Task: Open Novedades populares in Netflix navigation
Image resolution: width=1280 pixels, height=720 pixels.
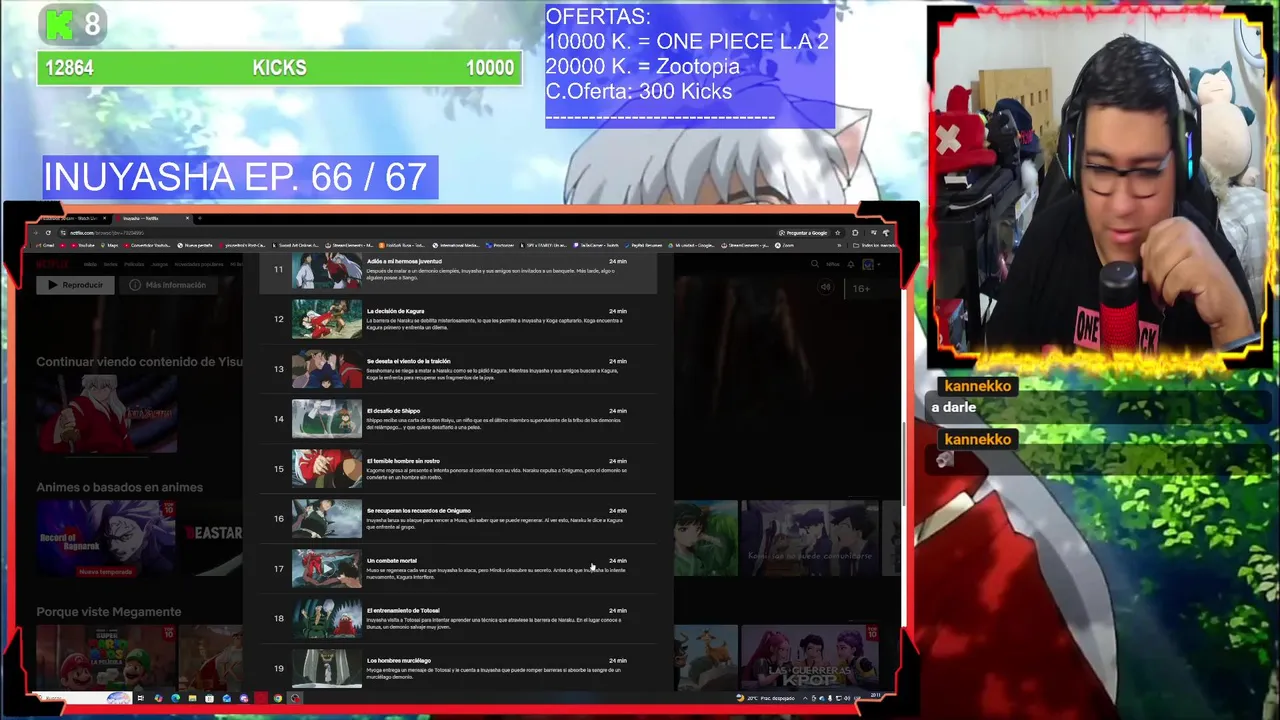Action: point(199,264)
